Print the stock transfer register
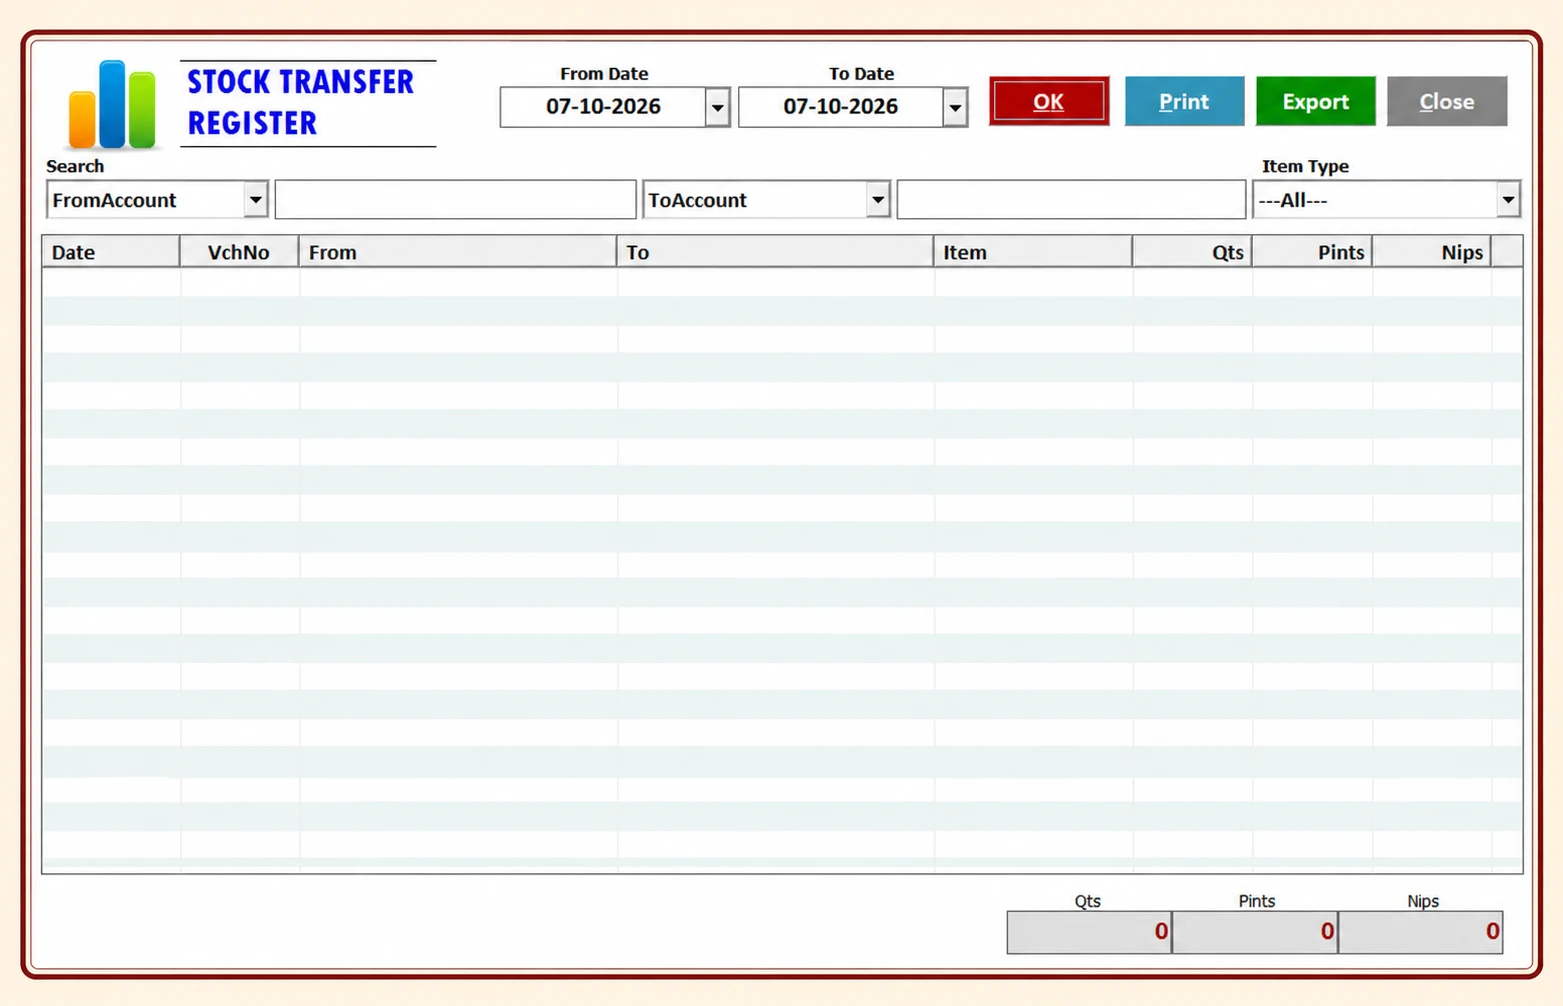Viewport: 1563px width, 1006px height. tap(1184, 101)
